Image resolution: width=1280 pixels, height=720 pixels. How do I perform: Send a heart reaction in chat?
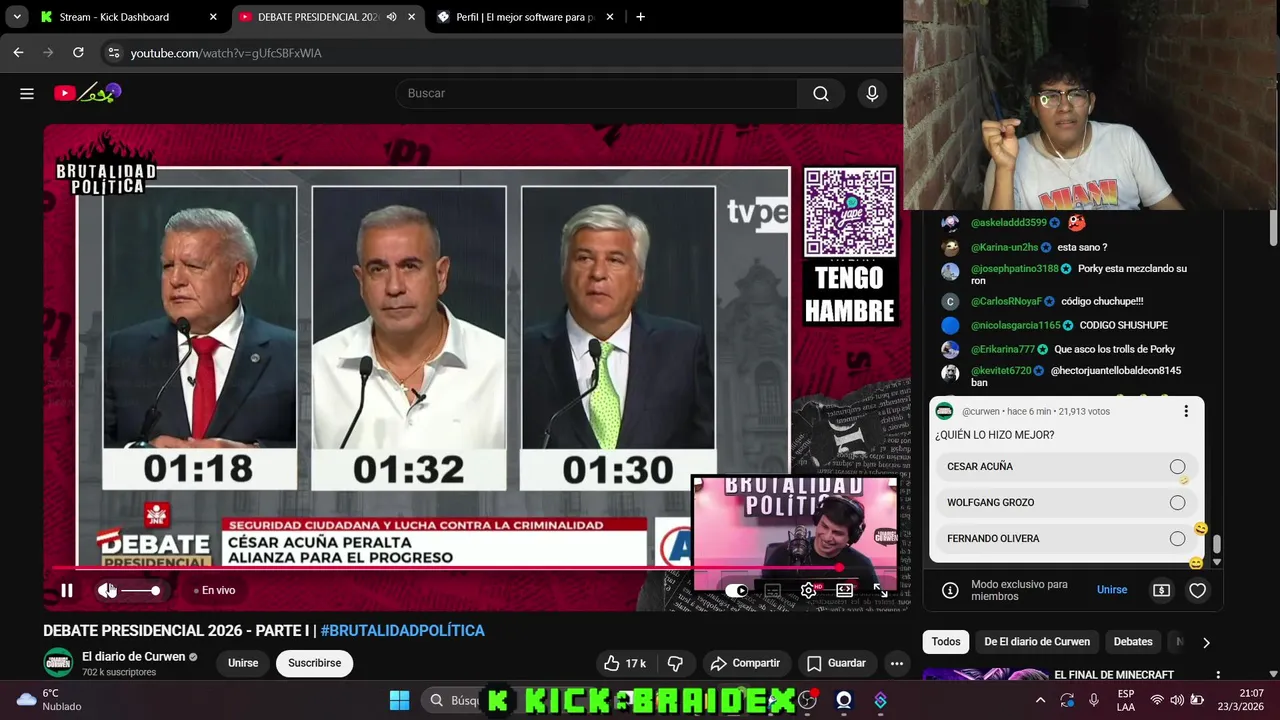pyautogui.click(x=1197, y=590)
